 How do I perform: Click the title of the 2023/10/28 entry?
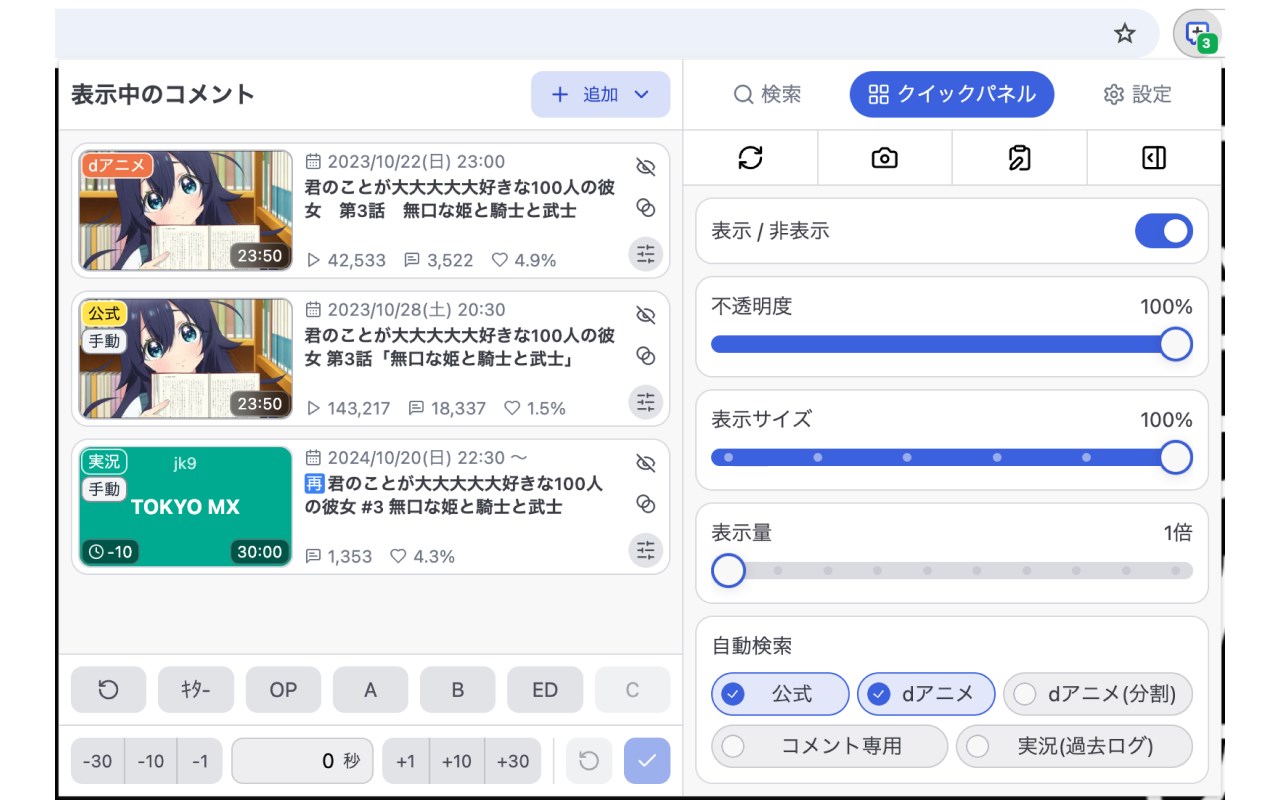point(460,347)
